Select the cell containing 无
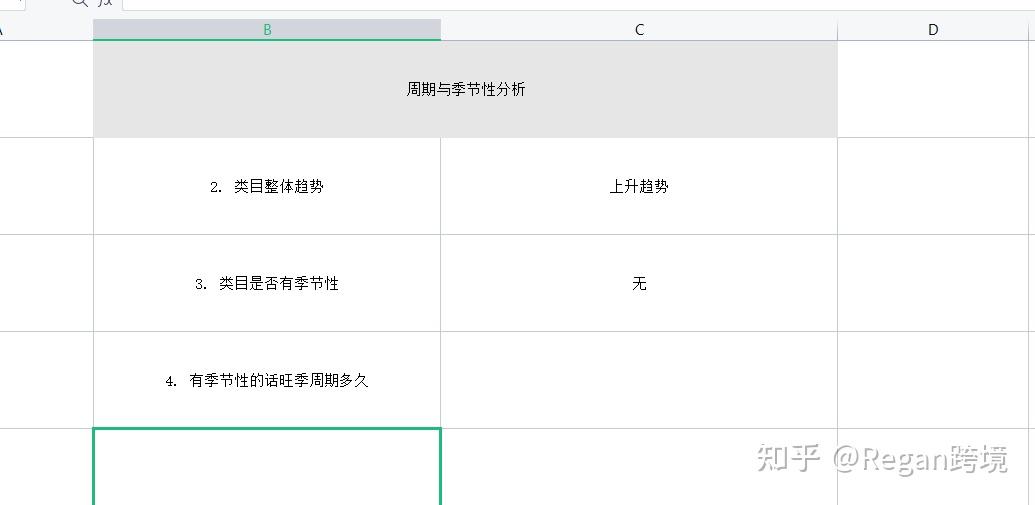The image size is (1035, 505). pos(639,284)
